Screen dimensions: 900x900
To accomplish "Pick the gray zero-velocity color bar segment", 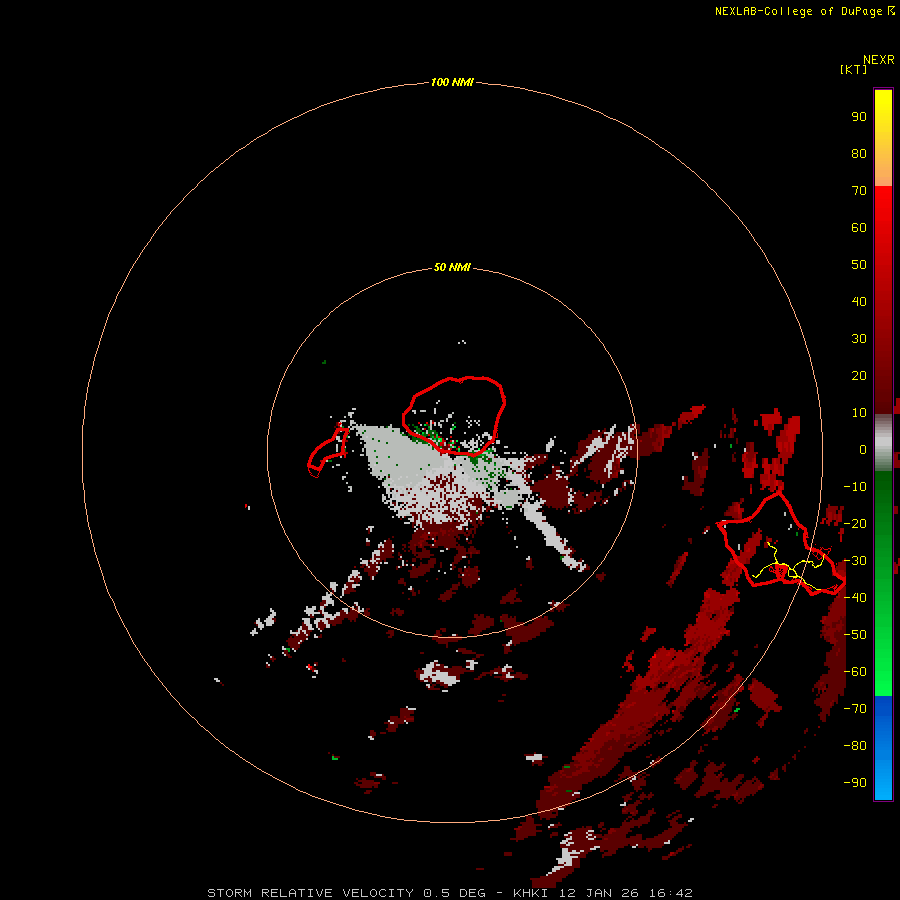I will click(883, 443).
